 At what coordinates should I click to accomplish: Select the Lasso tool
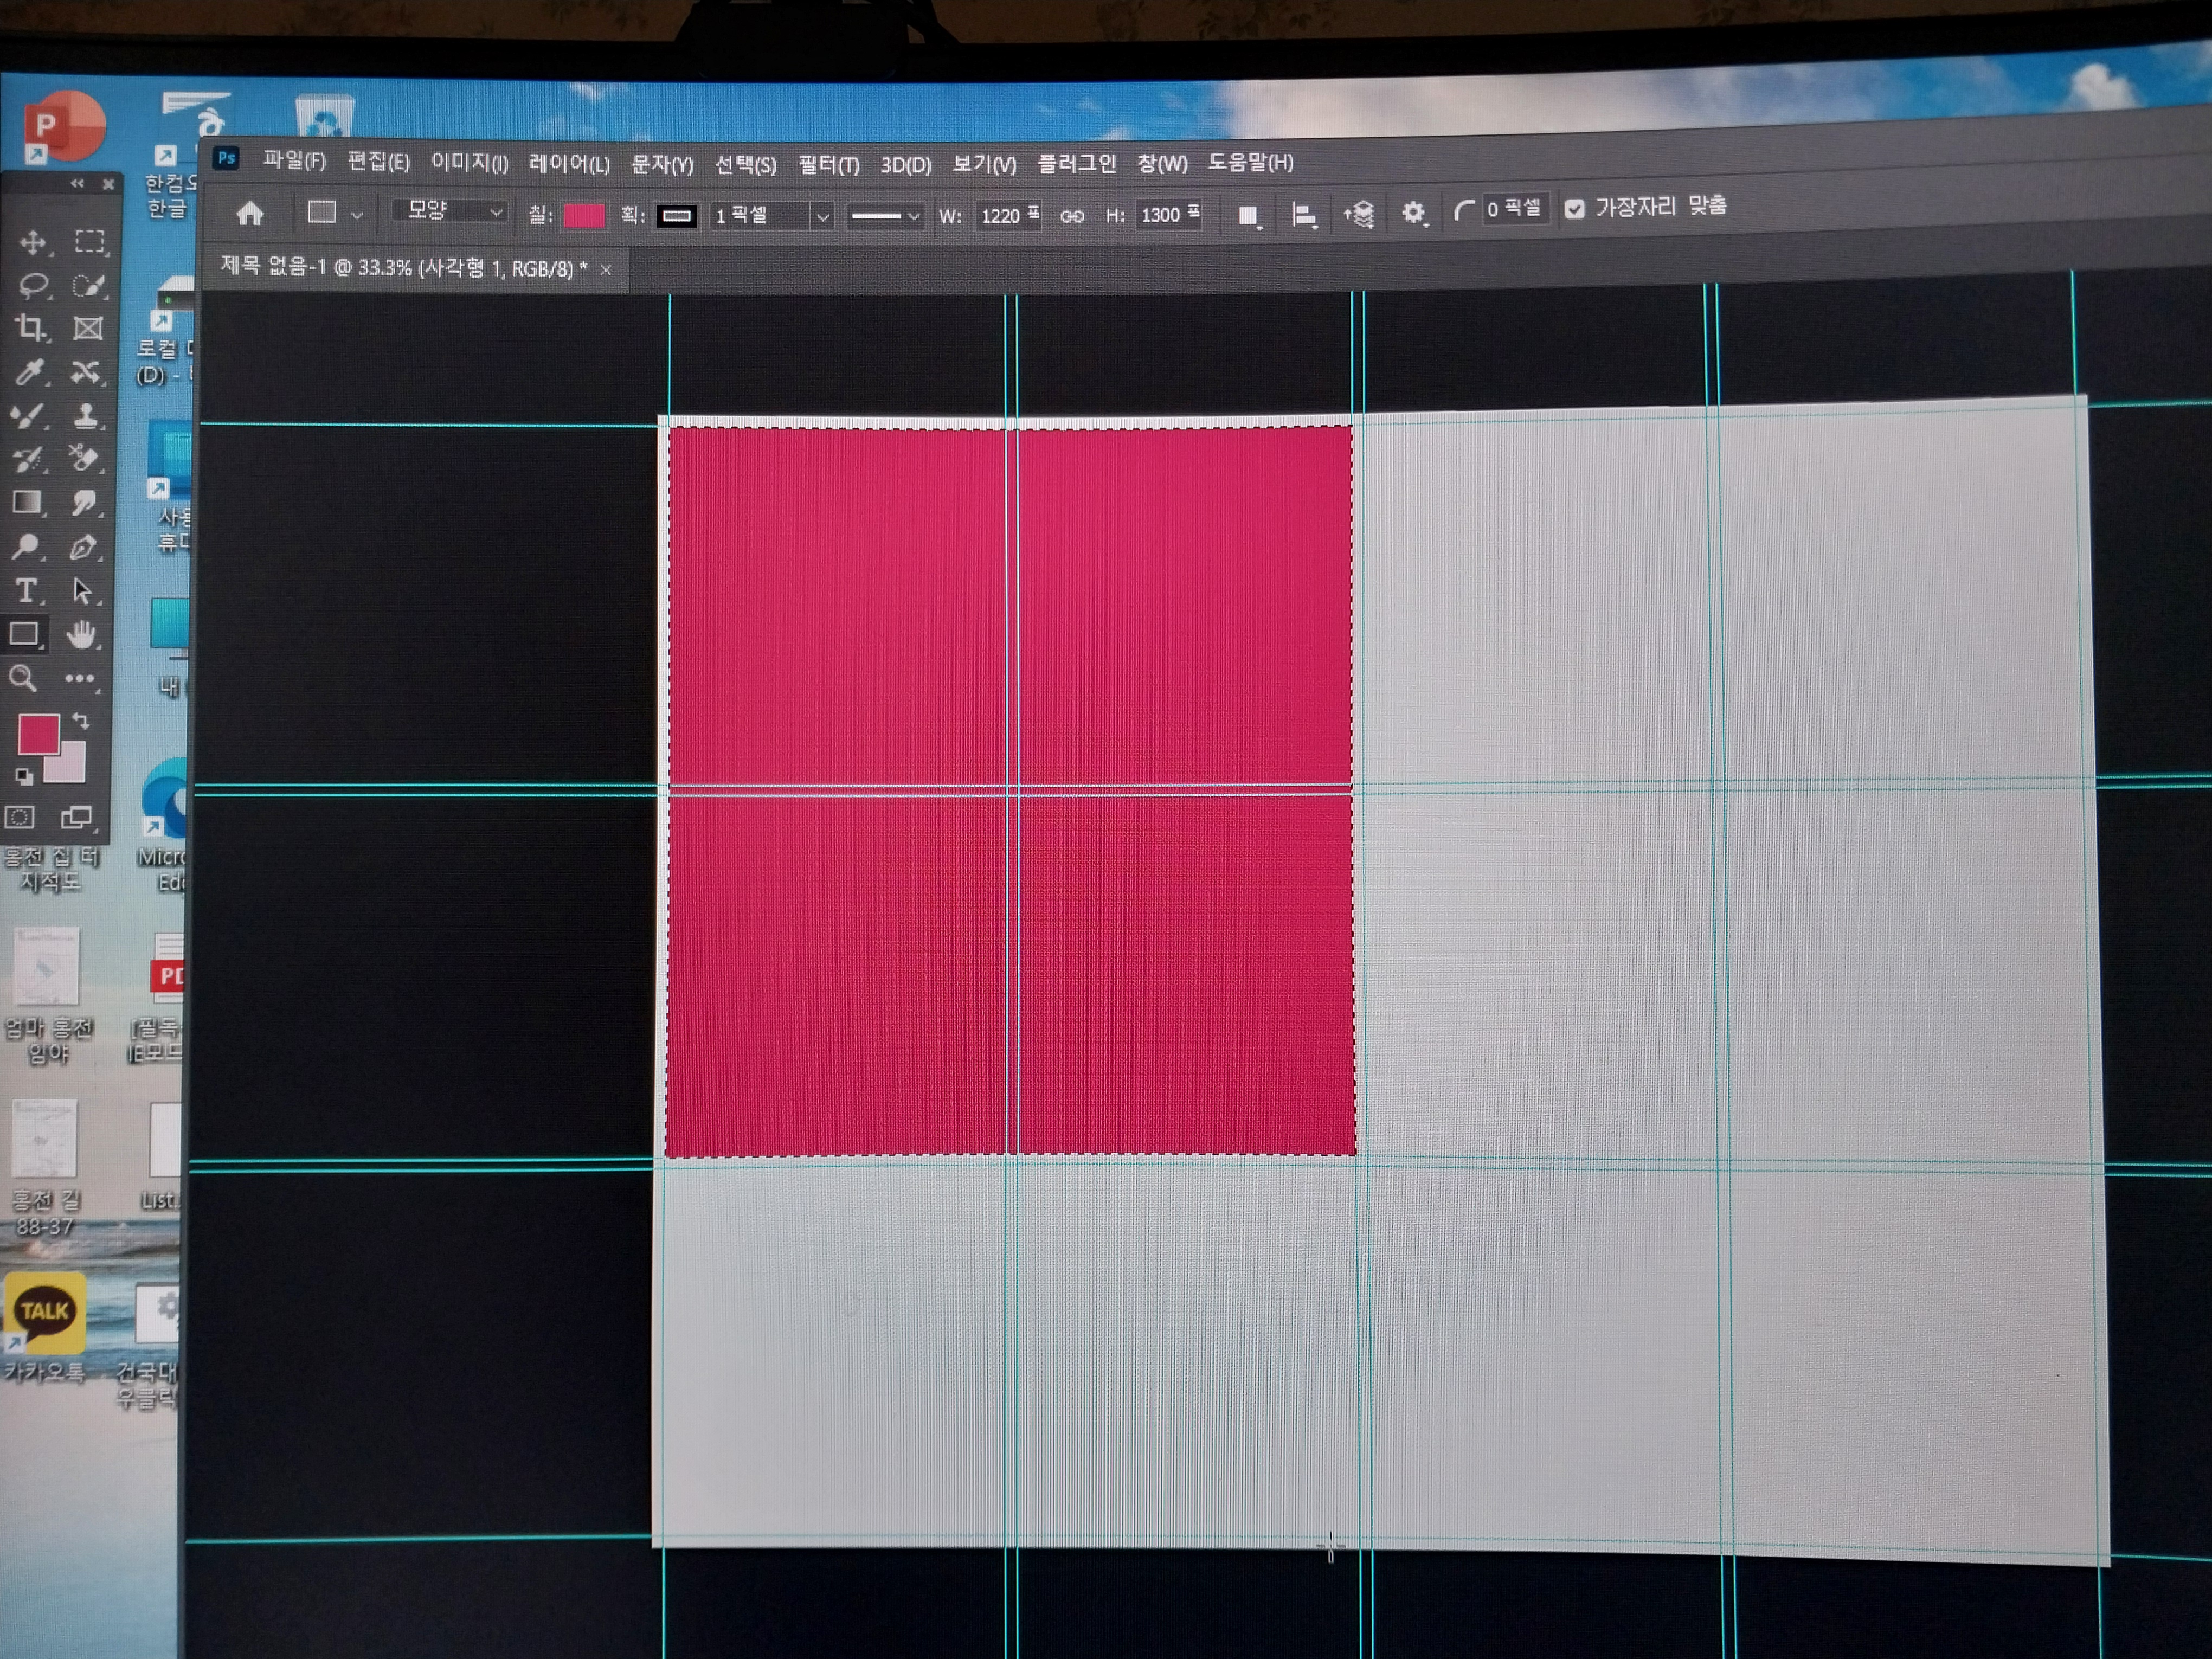click(x=33, y=286)
